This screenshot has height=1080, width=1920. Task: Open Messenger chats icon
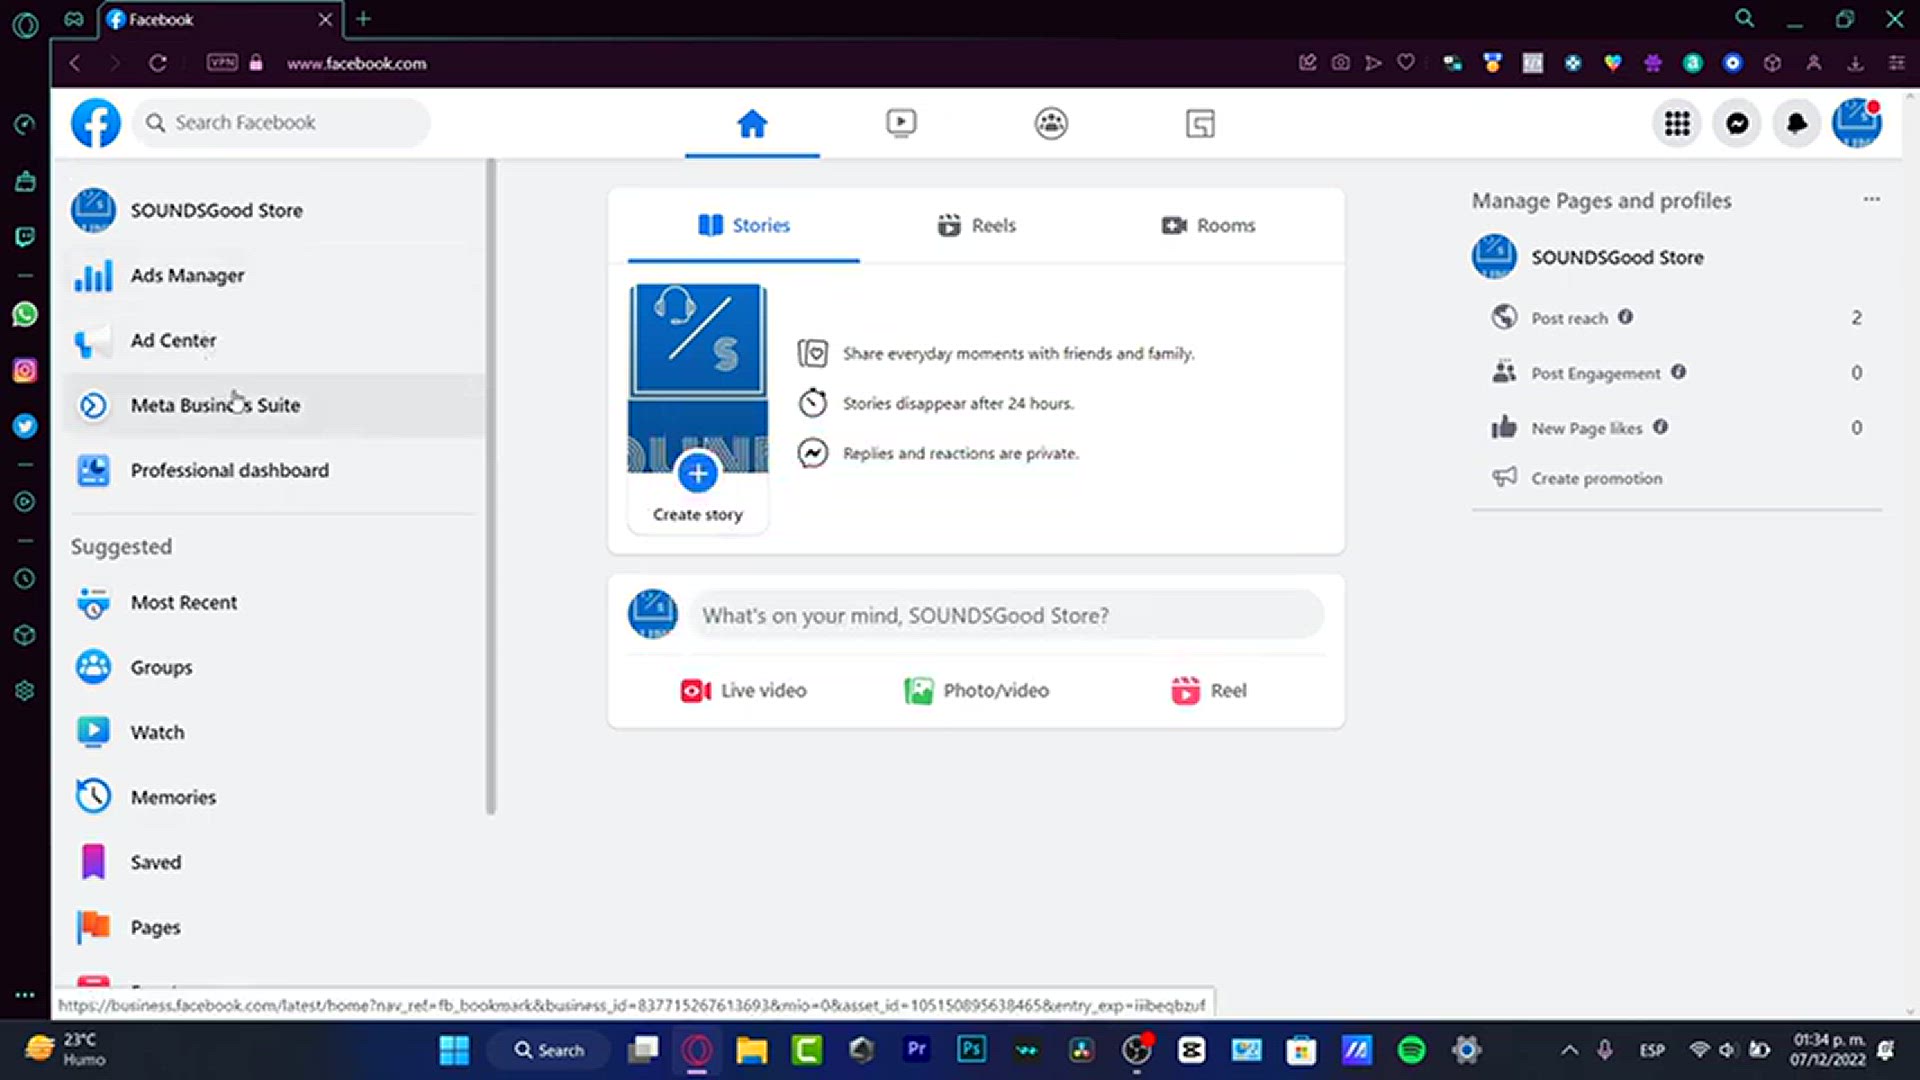coord(1737,123)
